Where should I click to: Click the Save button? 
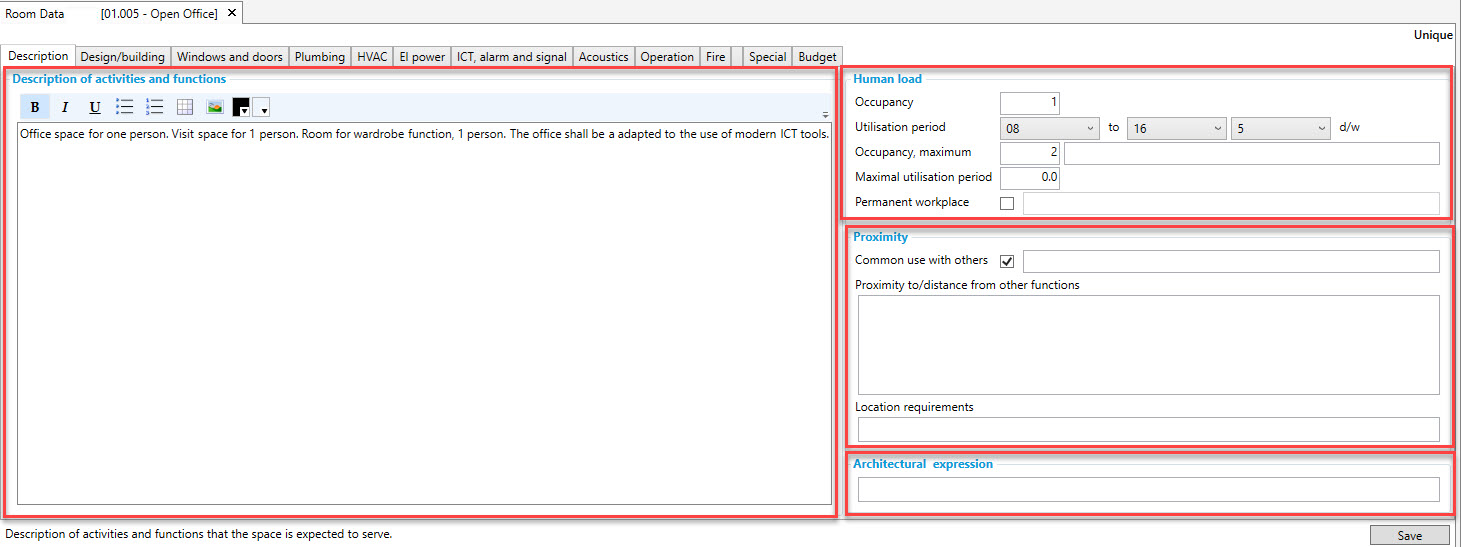tap(1409, 535)
